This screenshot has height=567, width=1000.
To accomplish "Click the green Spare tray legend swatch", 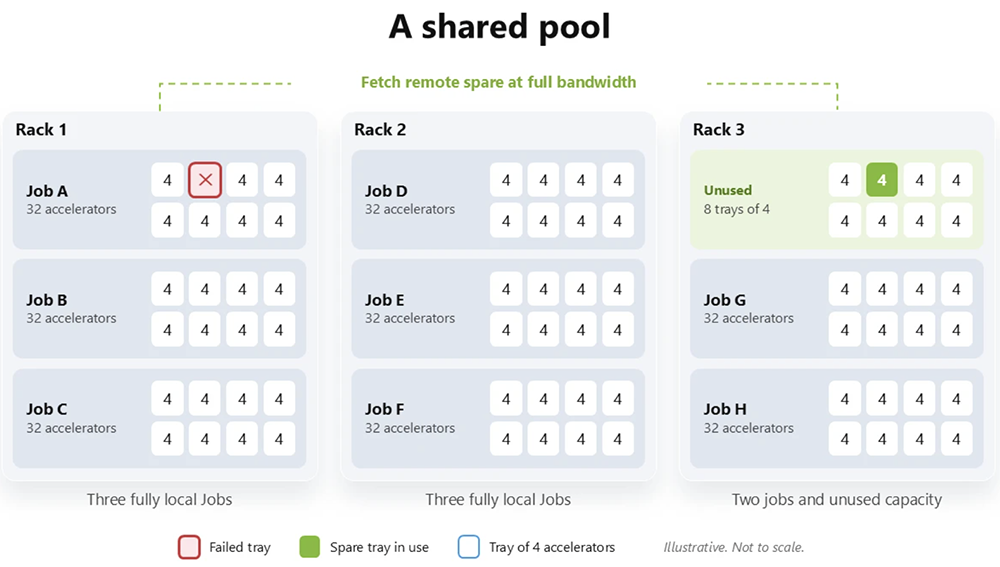I will [x=309, y=547].
